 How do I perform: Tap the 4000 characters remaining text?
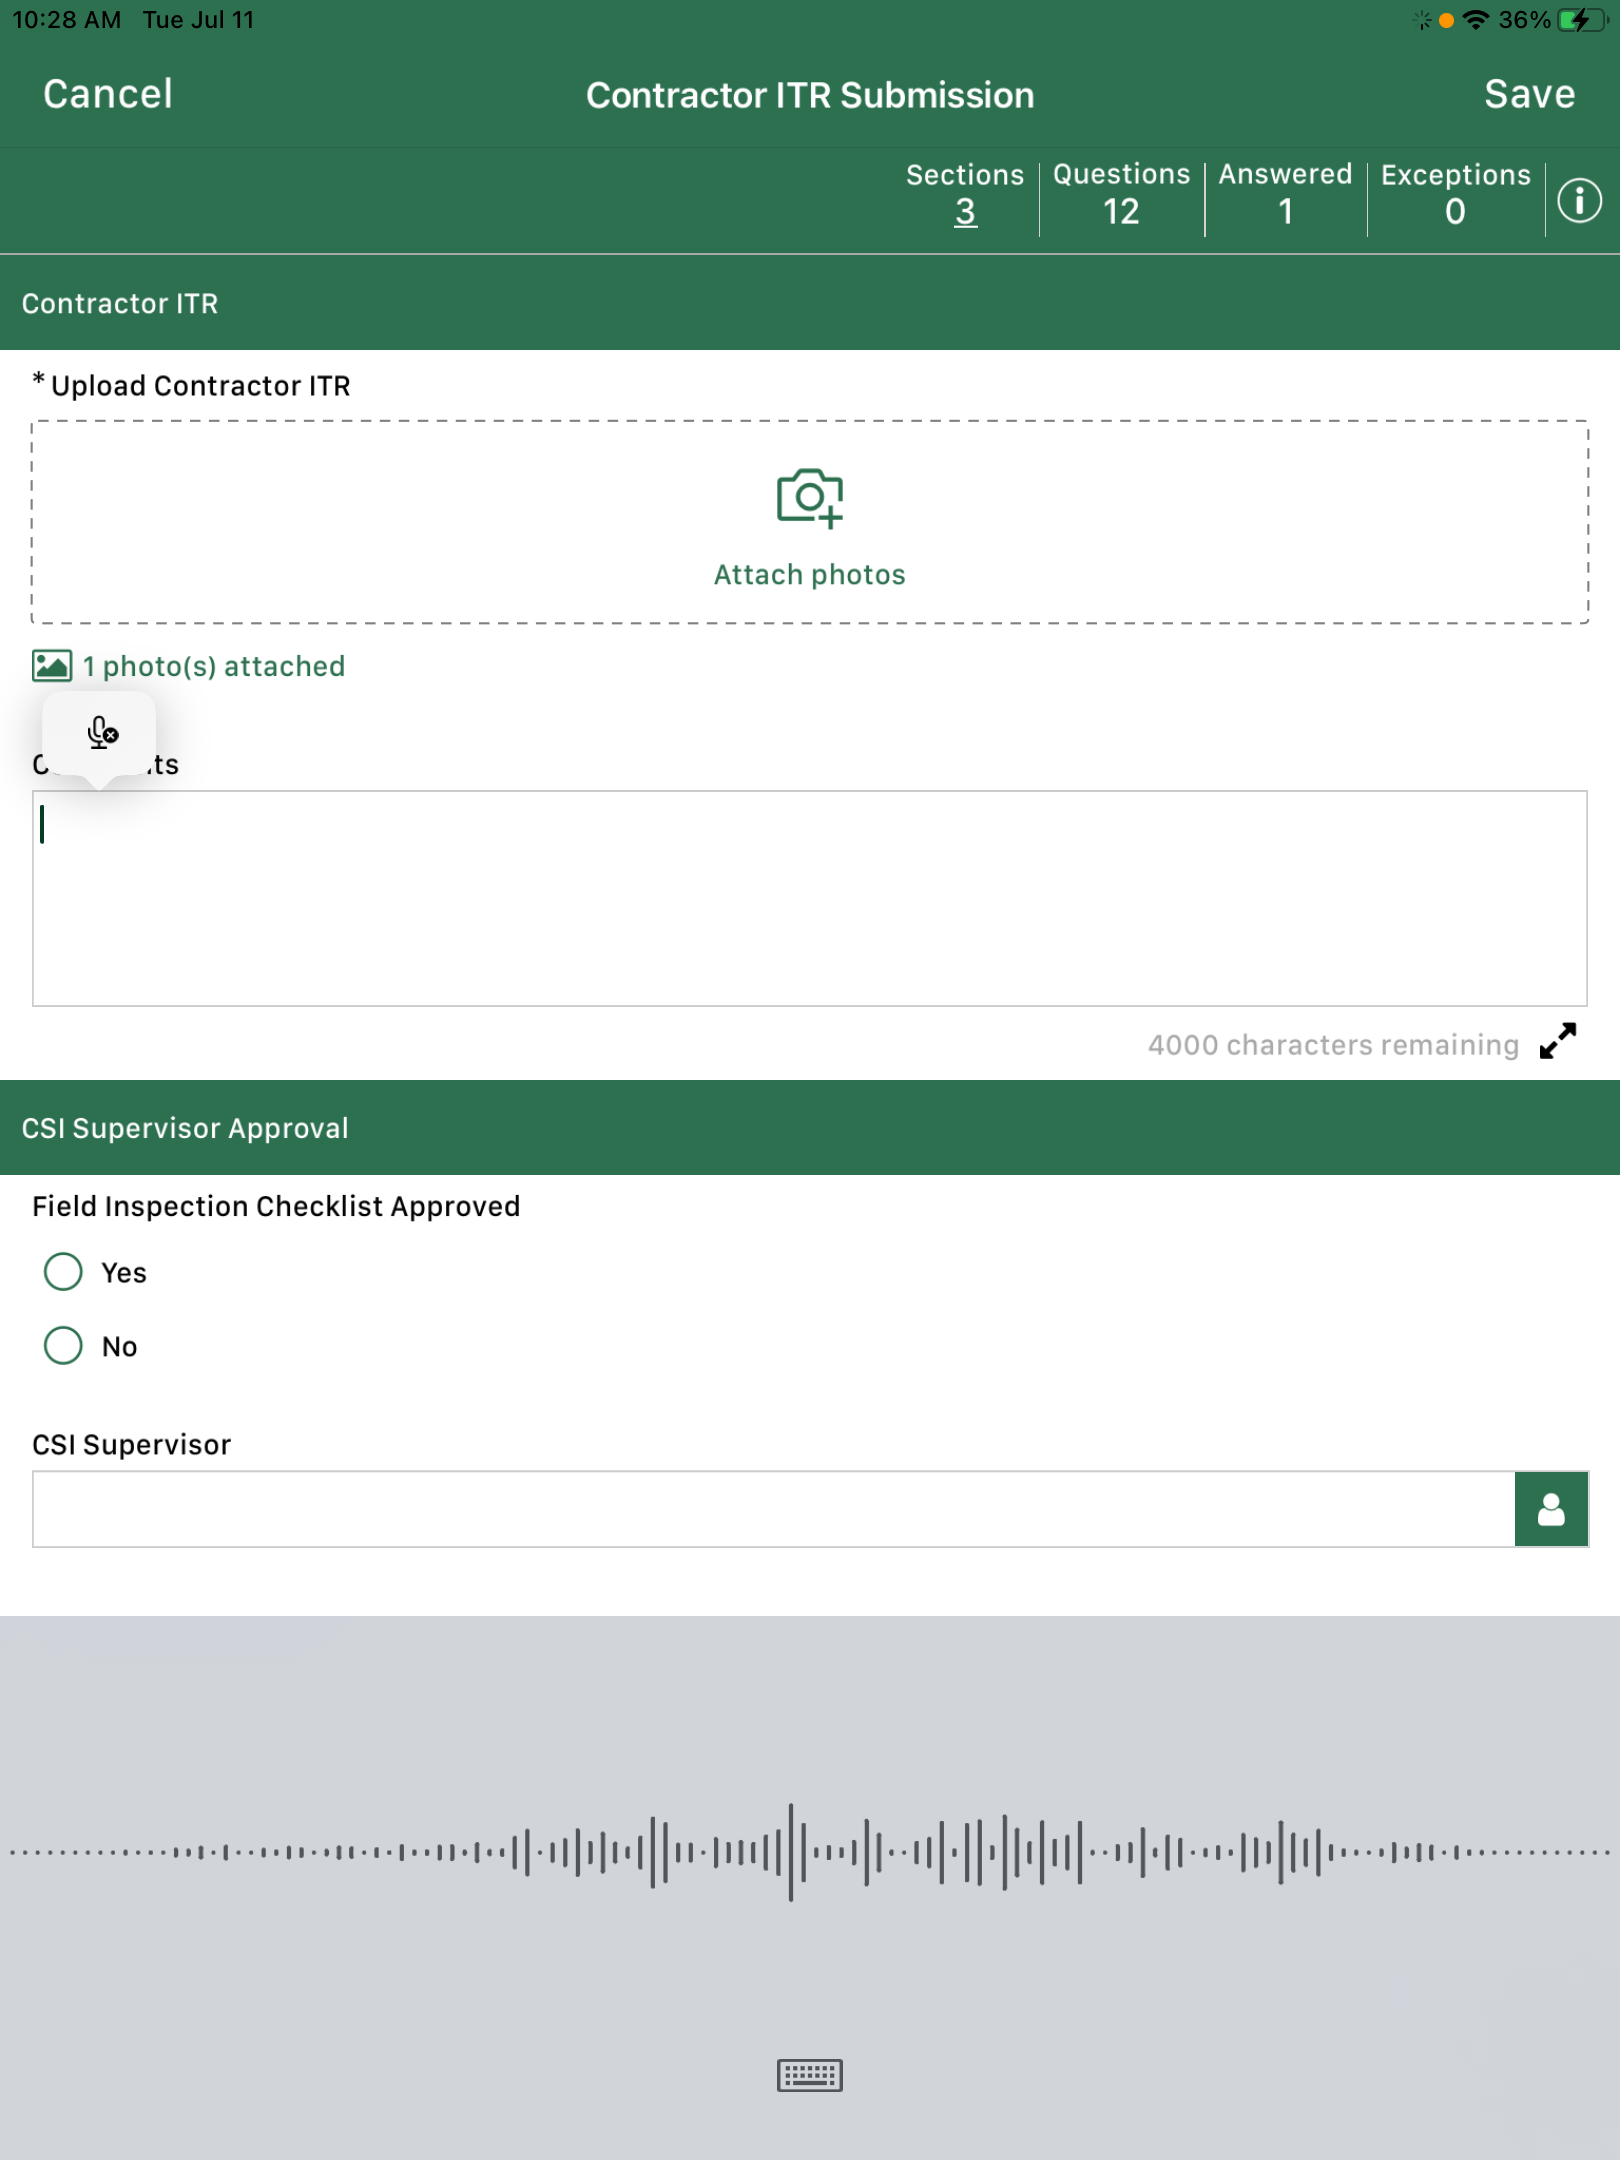coord(1333,1045)
